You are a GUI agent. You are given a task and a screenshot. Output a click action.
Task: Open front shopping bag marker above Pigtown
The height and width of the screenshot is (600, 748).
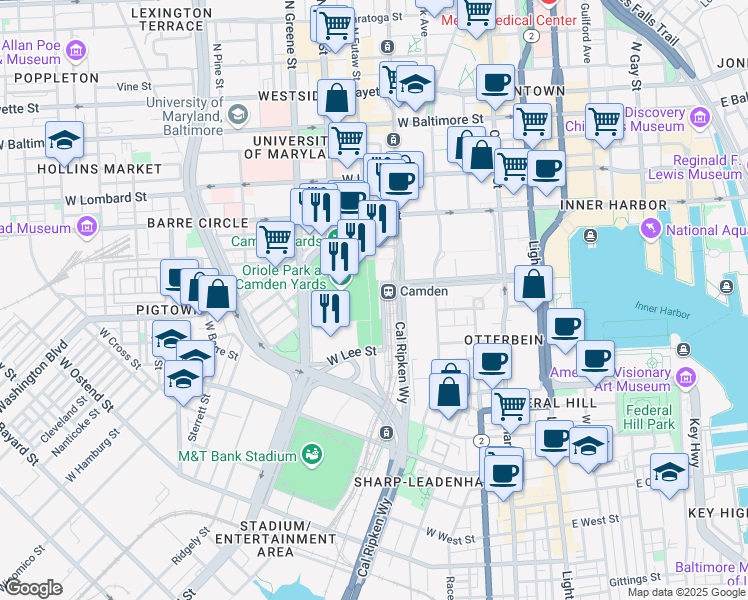point(218,294)
